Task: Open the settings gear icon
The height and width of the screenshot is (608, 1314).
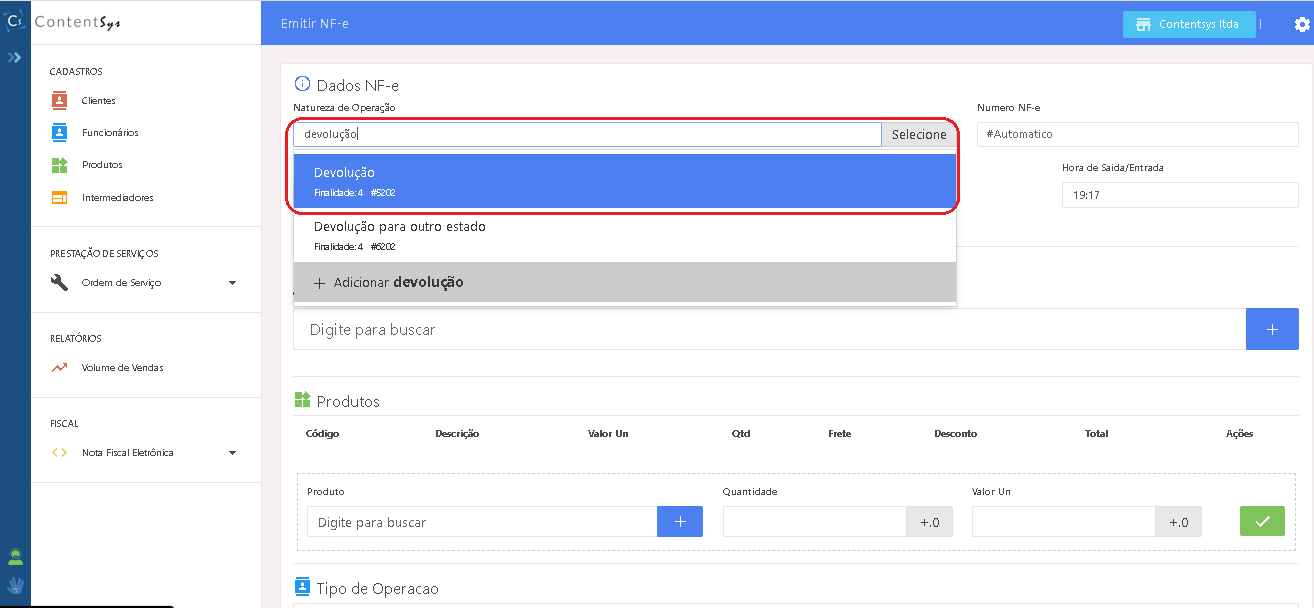Action: [x=1301, y=25]
